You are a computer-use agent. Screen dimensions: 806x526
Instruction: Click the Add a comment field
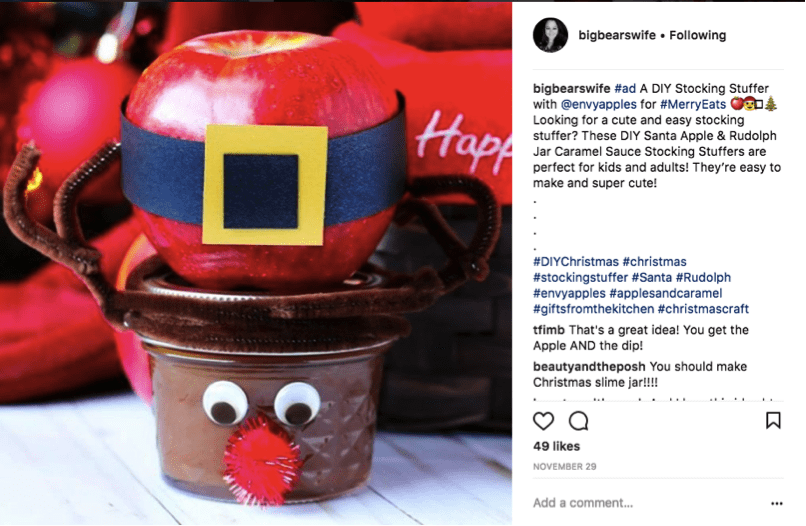tap(648, 503)
